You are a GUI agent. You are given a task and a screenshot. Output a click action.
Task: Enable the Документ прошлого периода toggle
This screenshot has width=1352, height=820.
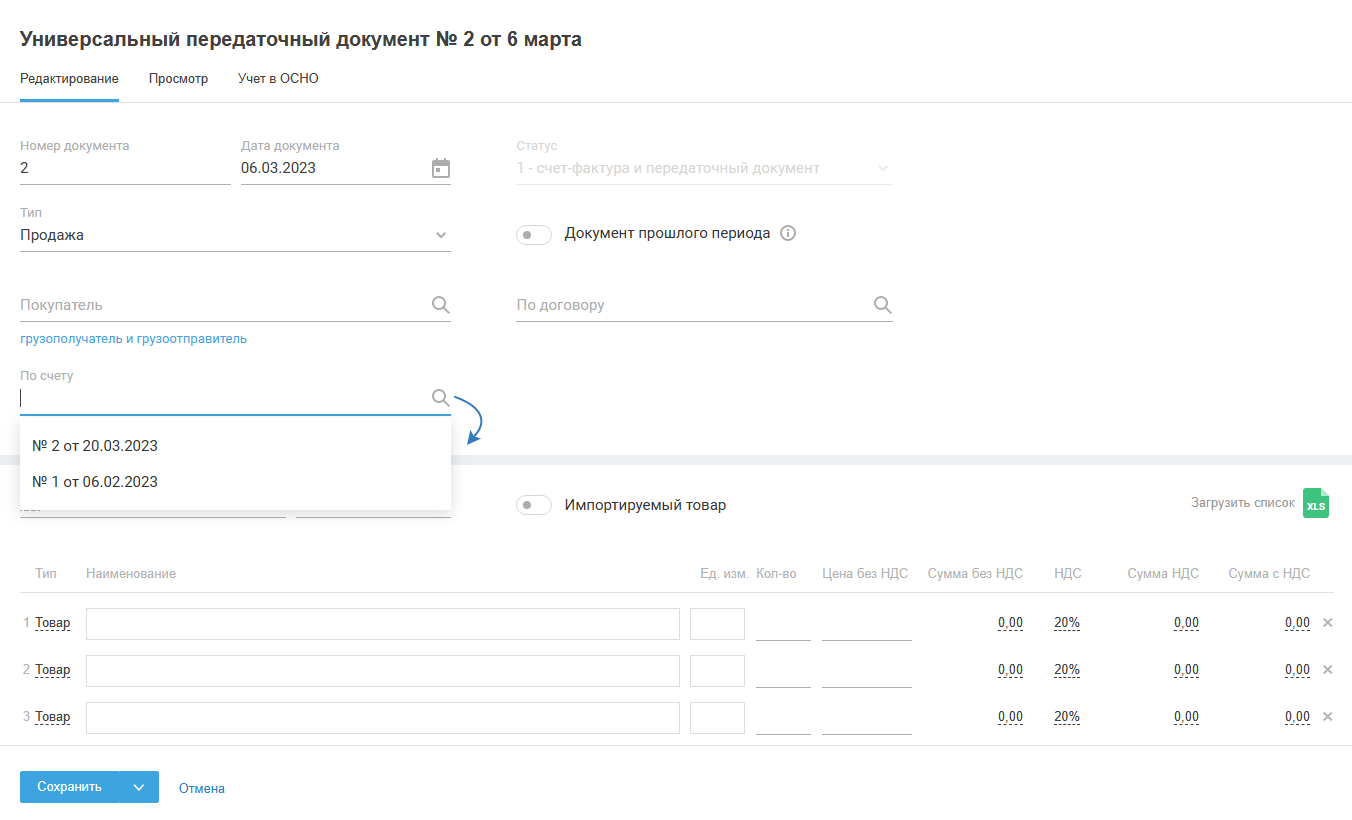pos(534,235)
